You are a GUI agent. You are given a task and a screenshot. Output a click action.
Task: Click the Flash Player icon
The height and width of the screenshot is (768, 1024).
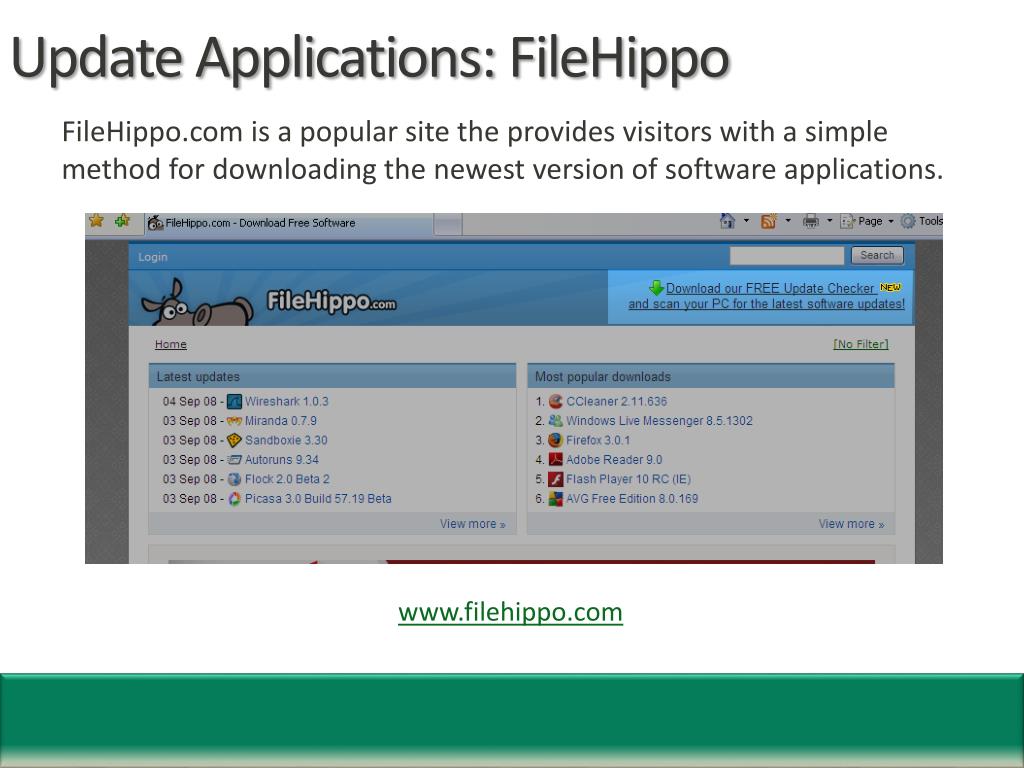point(556,479)
